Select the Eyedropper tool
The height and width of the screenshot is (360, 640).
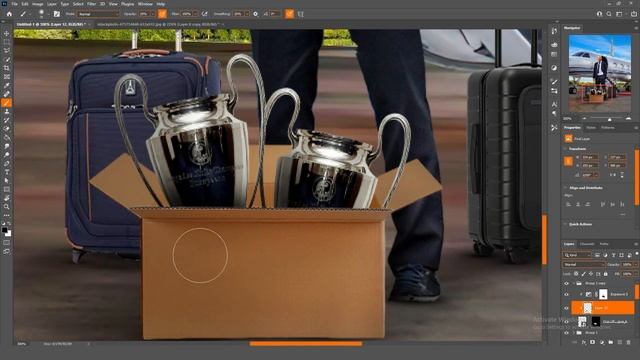pos(7,85)
